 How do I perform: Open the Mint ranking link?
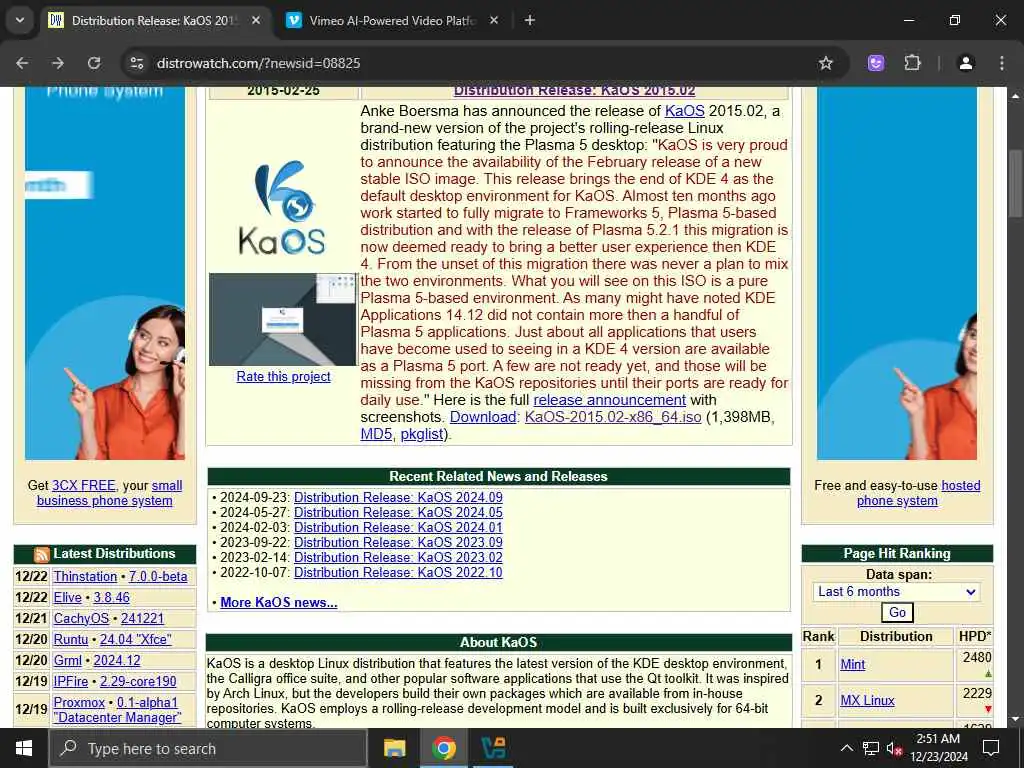(852, 665)
